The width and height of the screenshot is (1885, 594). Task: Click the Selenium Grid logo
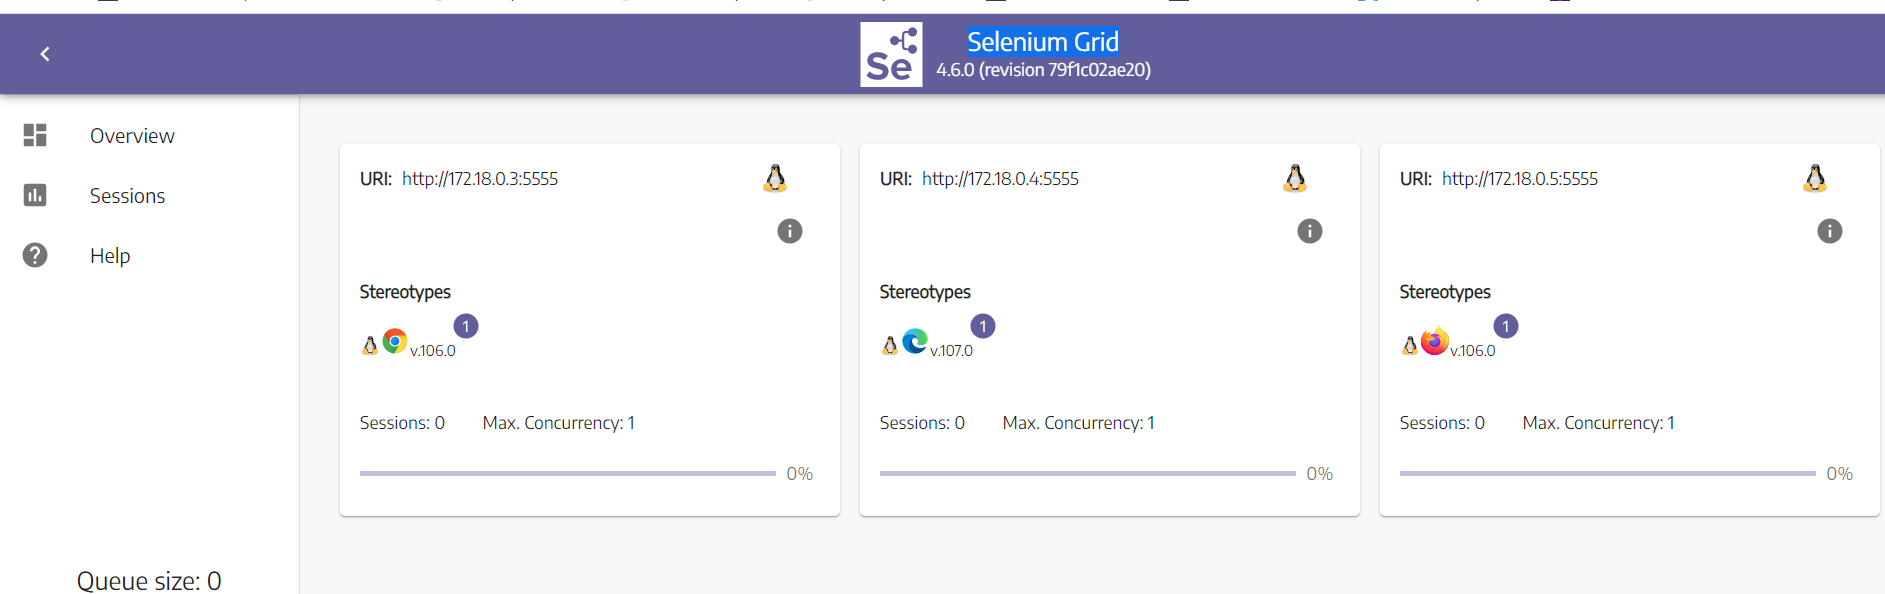890,54
